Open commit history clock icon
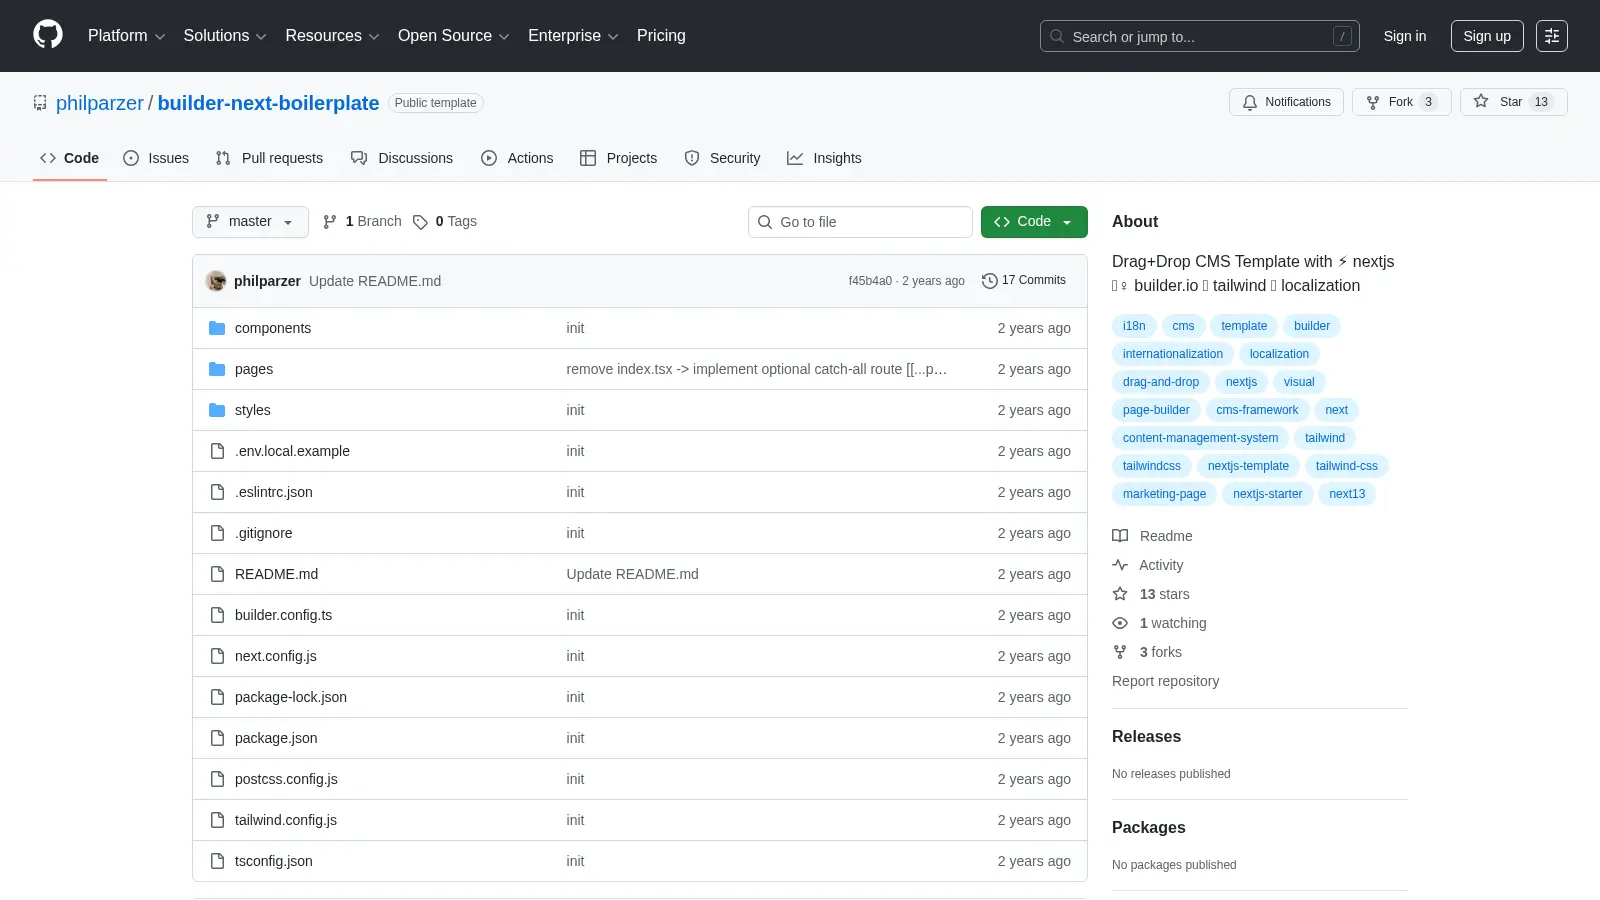Screen dimensions: 1600x900 [990, 281]
